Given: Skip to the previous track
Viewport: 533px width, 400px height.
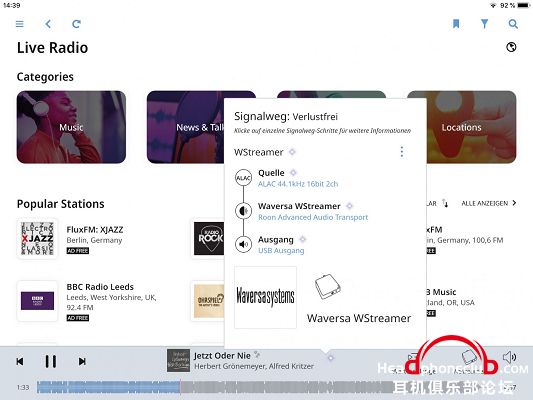Looking at the screenshot, I should pos(20,362).
